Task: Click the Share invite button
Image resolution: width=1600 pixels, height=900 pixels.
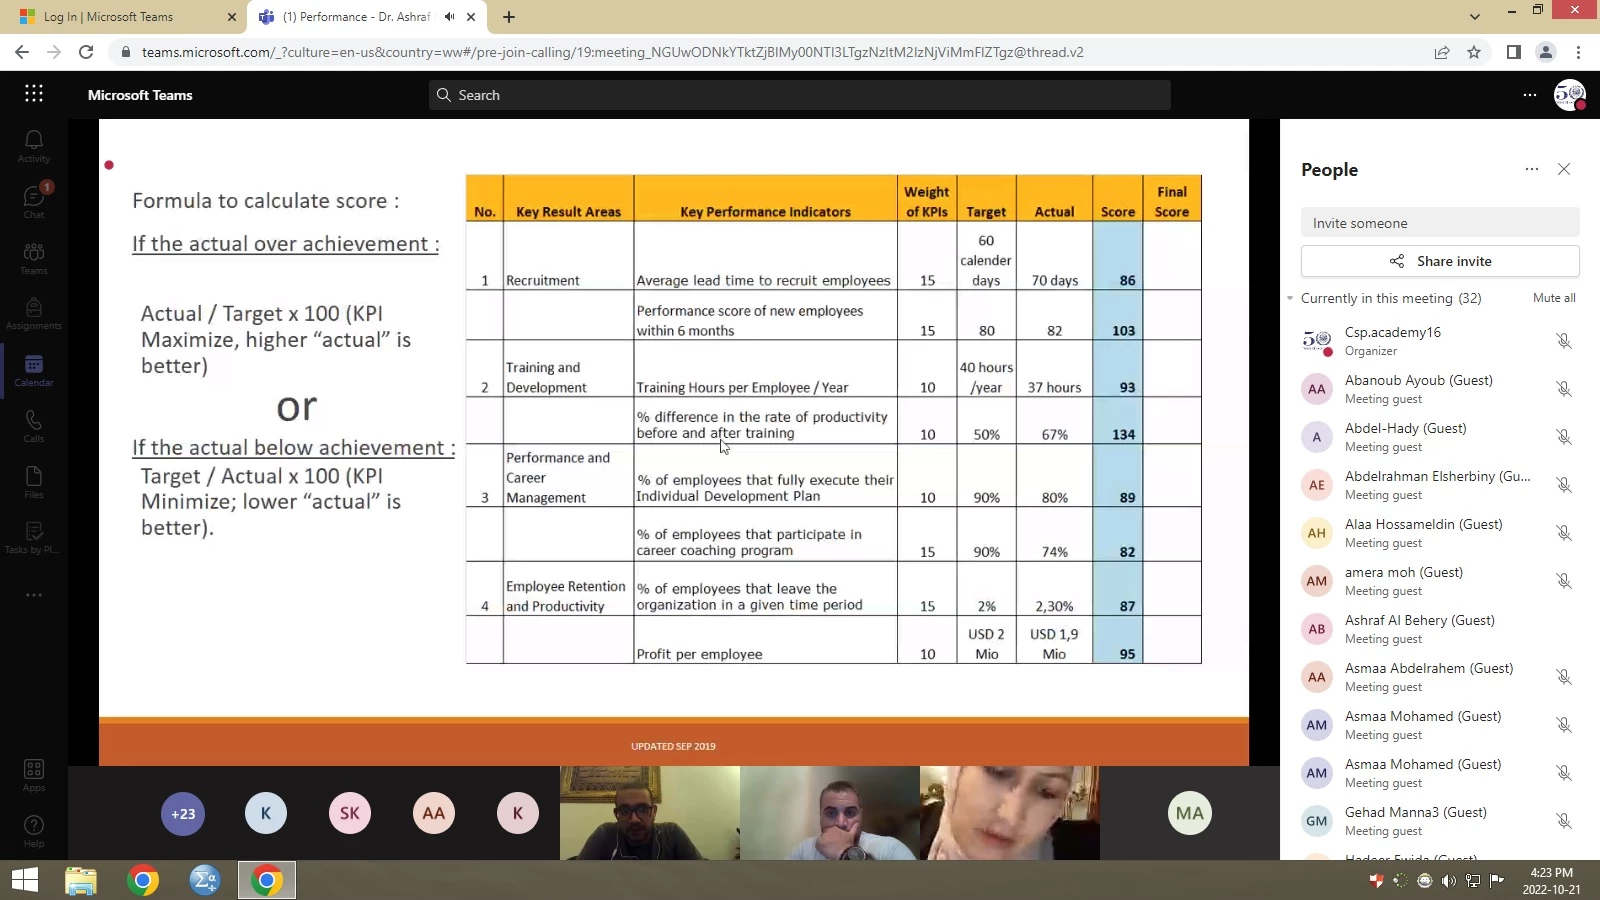Action: click(x=1440, y=261)
